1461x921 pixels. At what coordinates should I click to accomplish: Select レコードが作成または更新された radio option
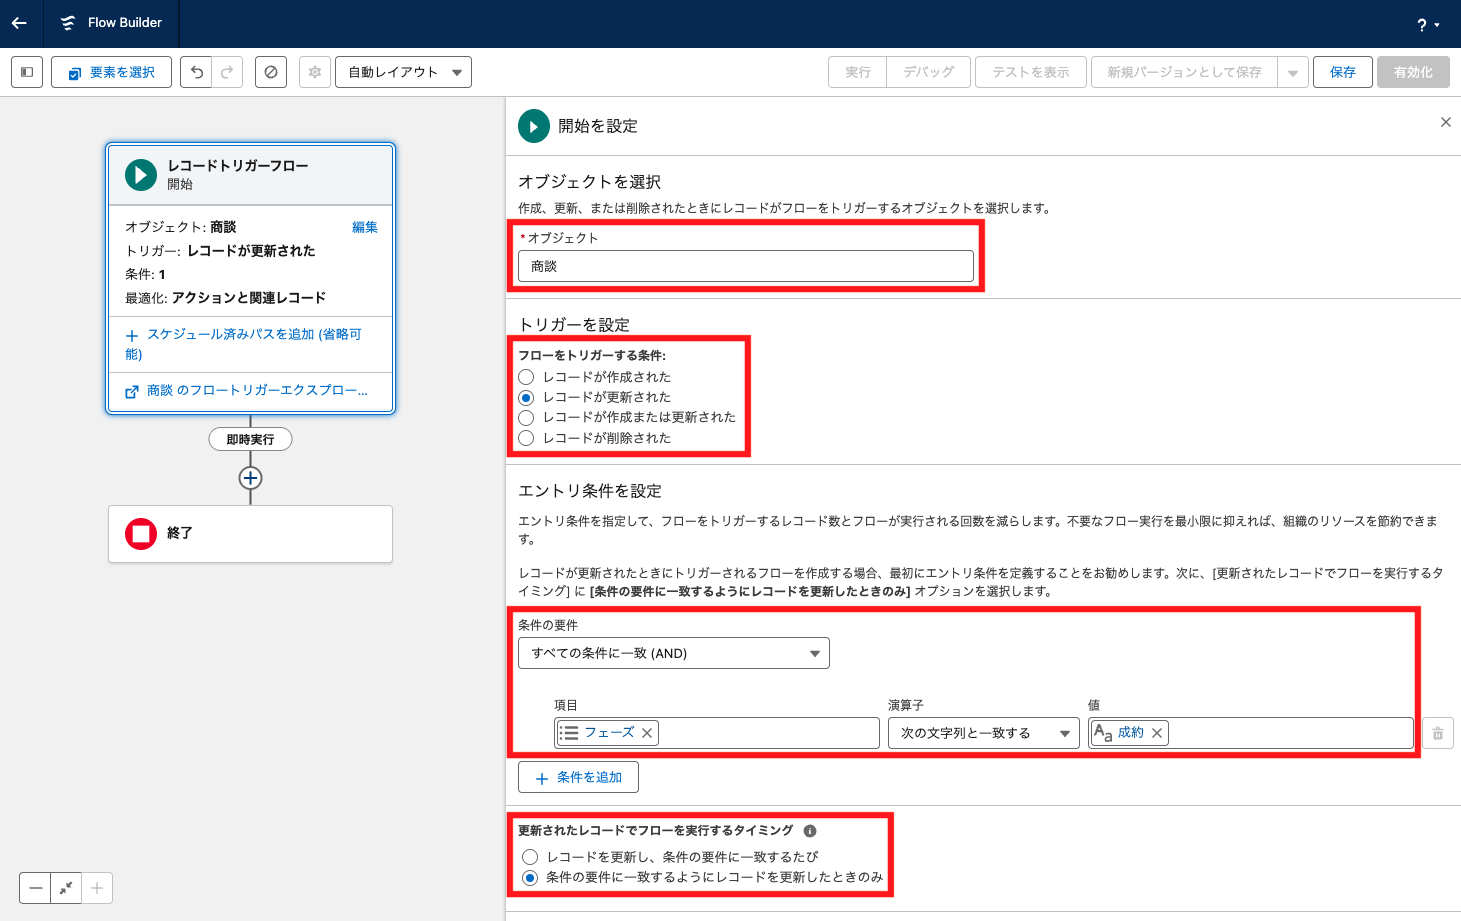pos(527,417)
